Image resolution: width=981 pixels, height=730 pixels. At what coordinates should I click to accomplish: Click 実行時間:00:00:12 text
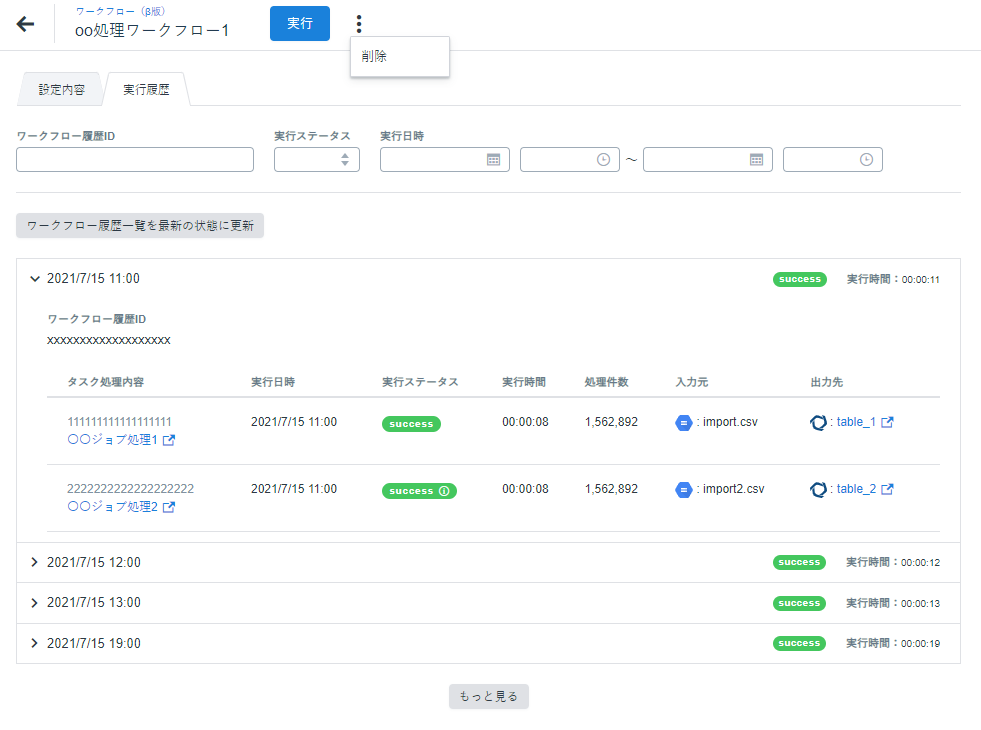pos(893,562)
